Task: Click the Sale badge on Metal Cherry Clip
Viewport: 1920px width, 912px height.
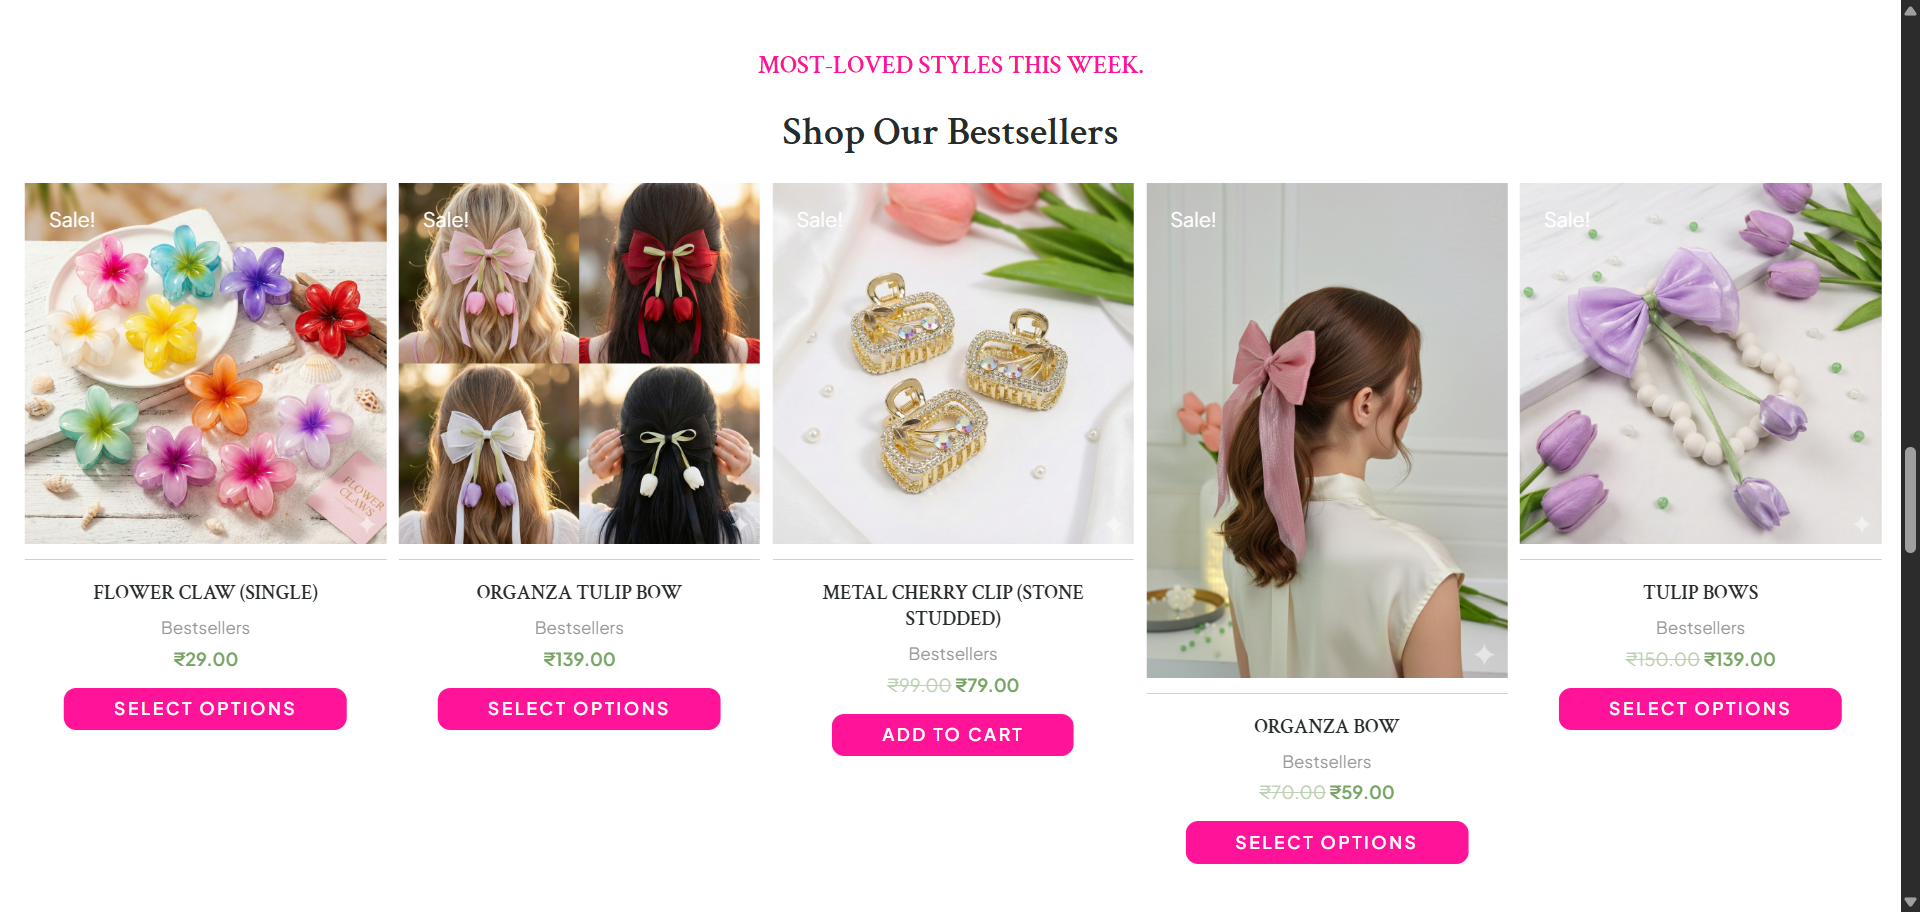Action: [820, 220]
